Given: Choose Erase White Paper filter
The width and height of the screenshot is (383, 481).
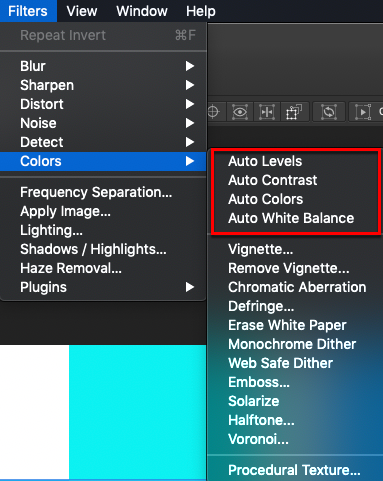Looking at the screenshot, I should pyautogui.click(x=287, y=325).
